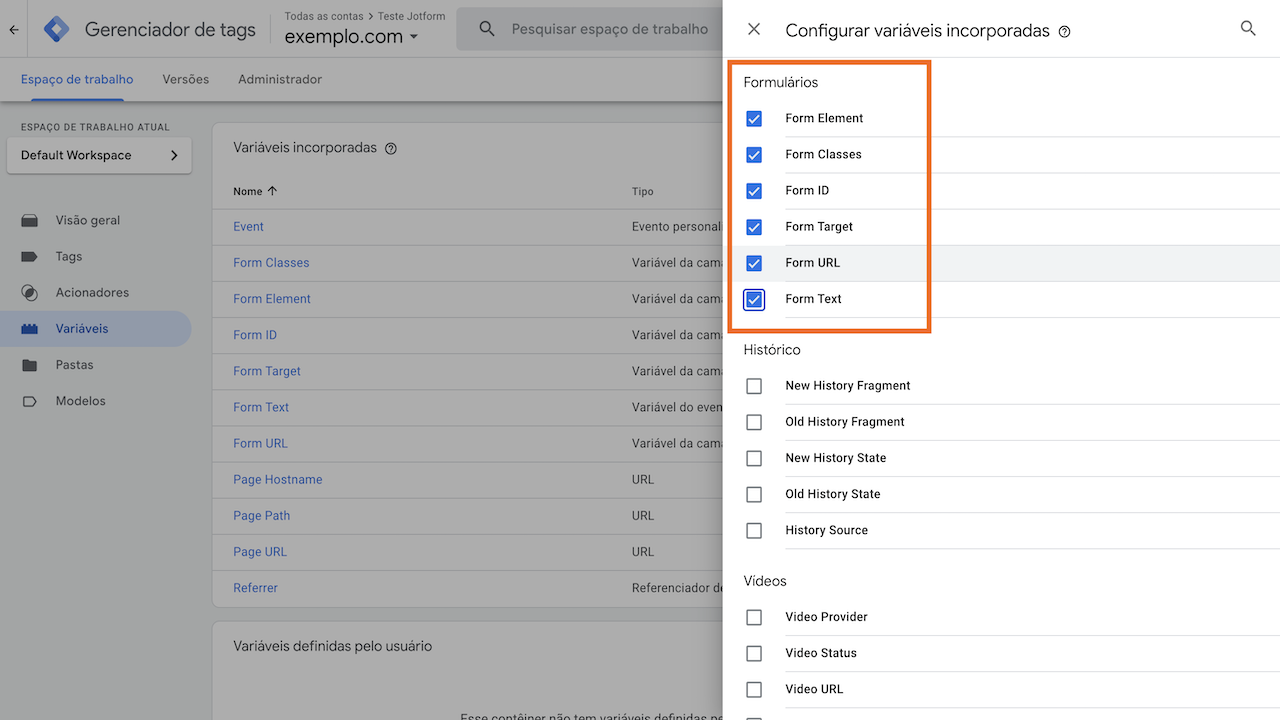Disable the Form Text variable checkbox
The image size is (1280, 720).
[x=754, y=299]
